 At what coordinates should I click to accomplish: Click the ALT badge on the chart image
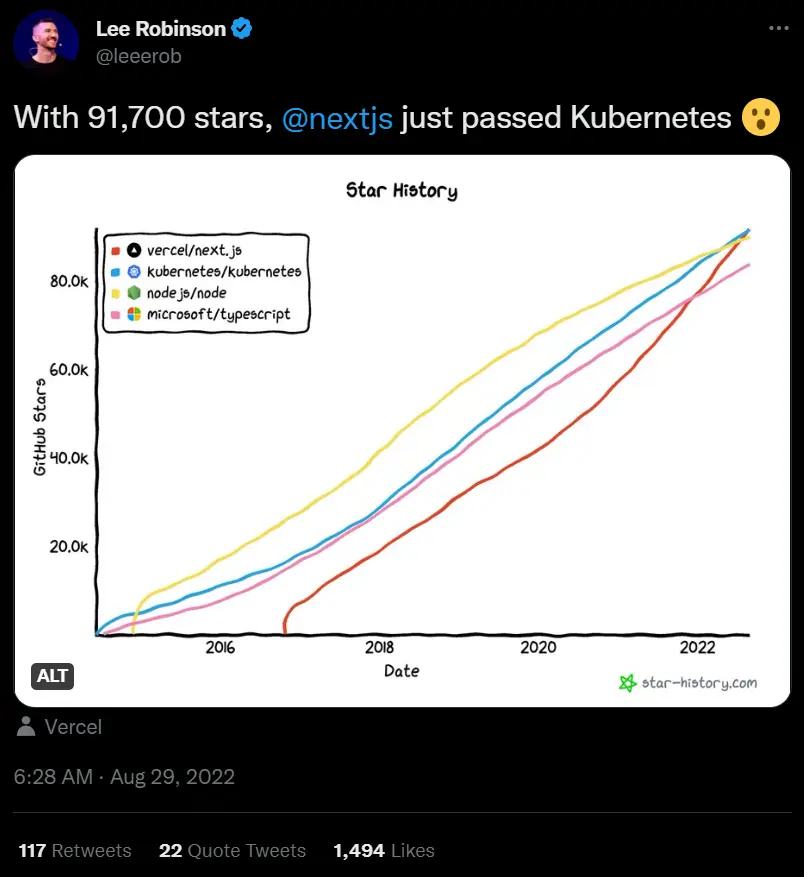[x=52, y=676]
